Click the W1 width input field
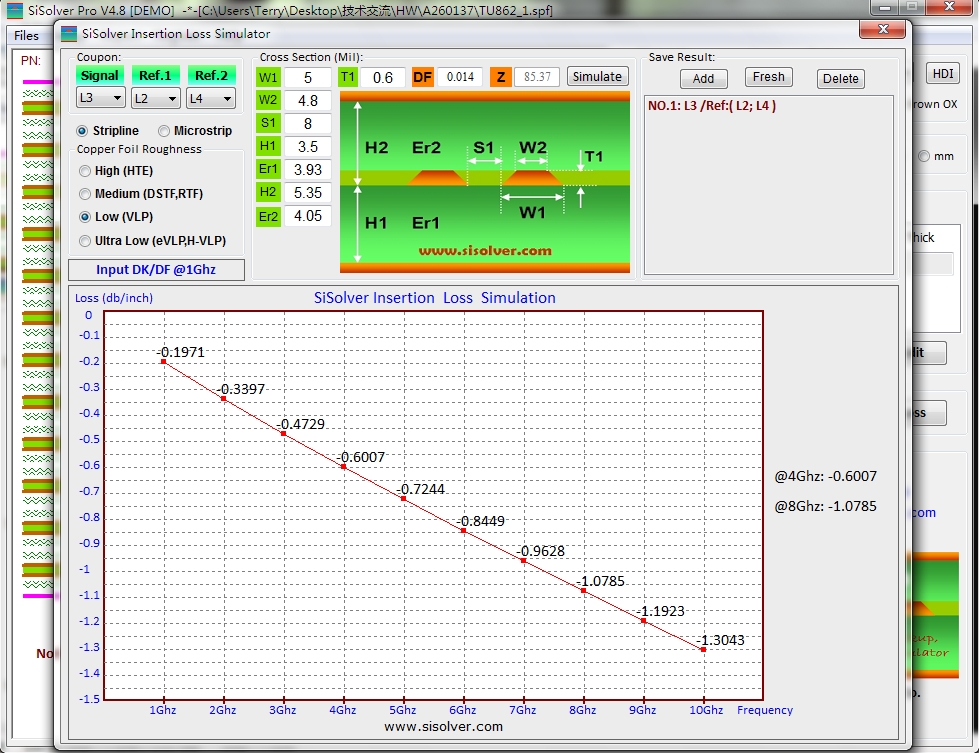This screenshot has width=979, height=753. click(x=308, y=78)
